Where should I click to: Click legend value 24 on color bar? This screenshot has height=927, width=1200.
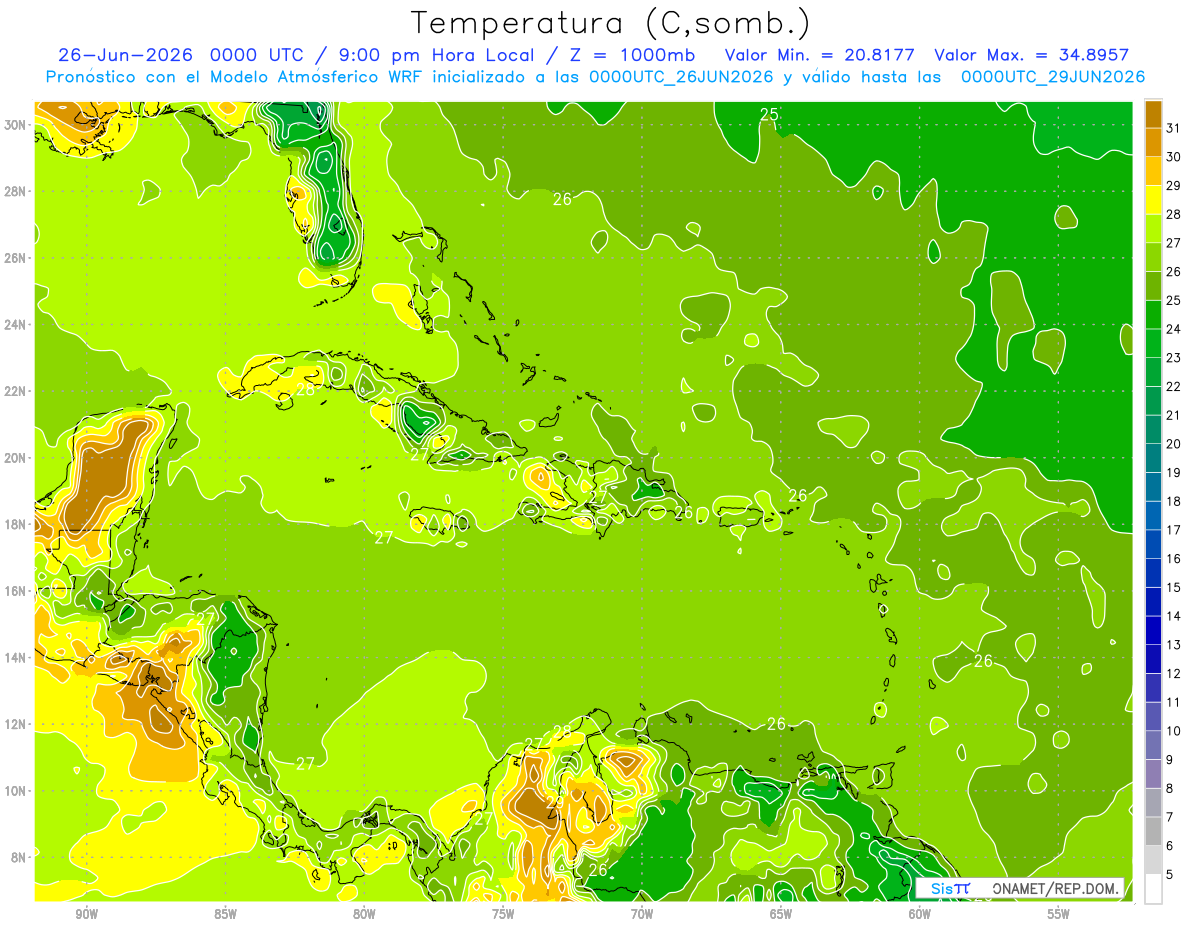coord(1173,329)
